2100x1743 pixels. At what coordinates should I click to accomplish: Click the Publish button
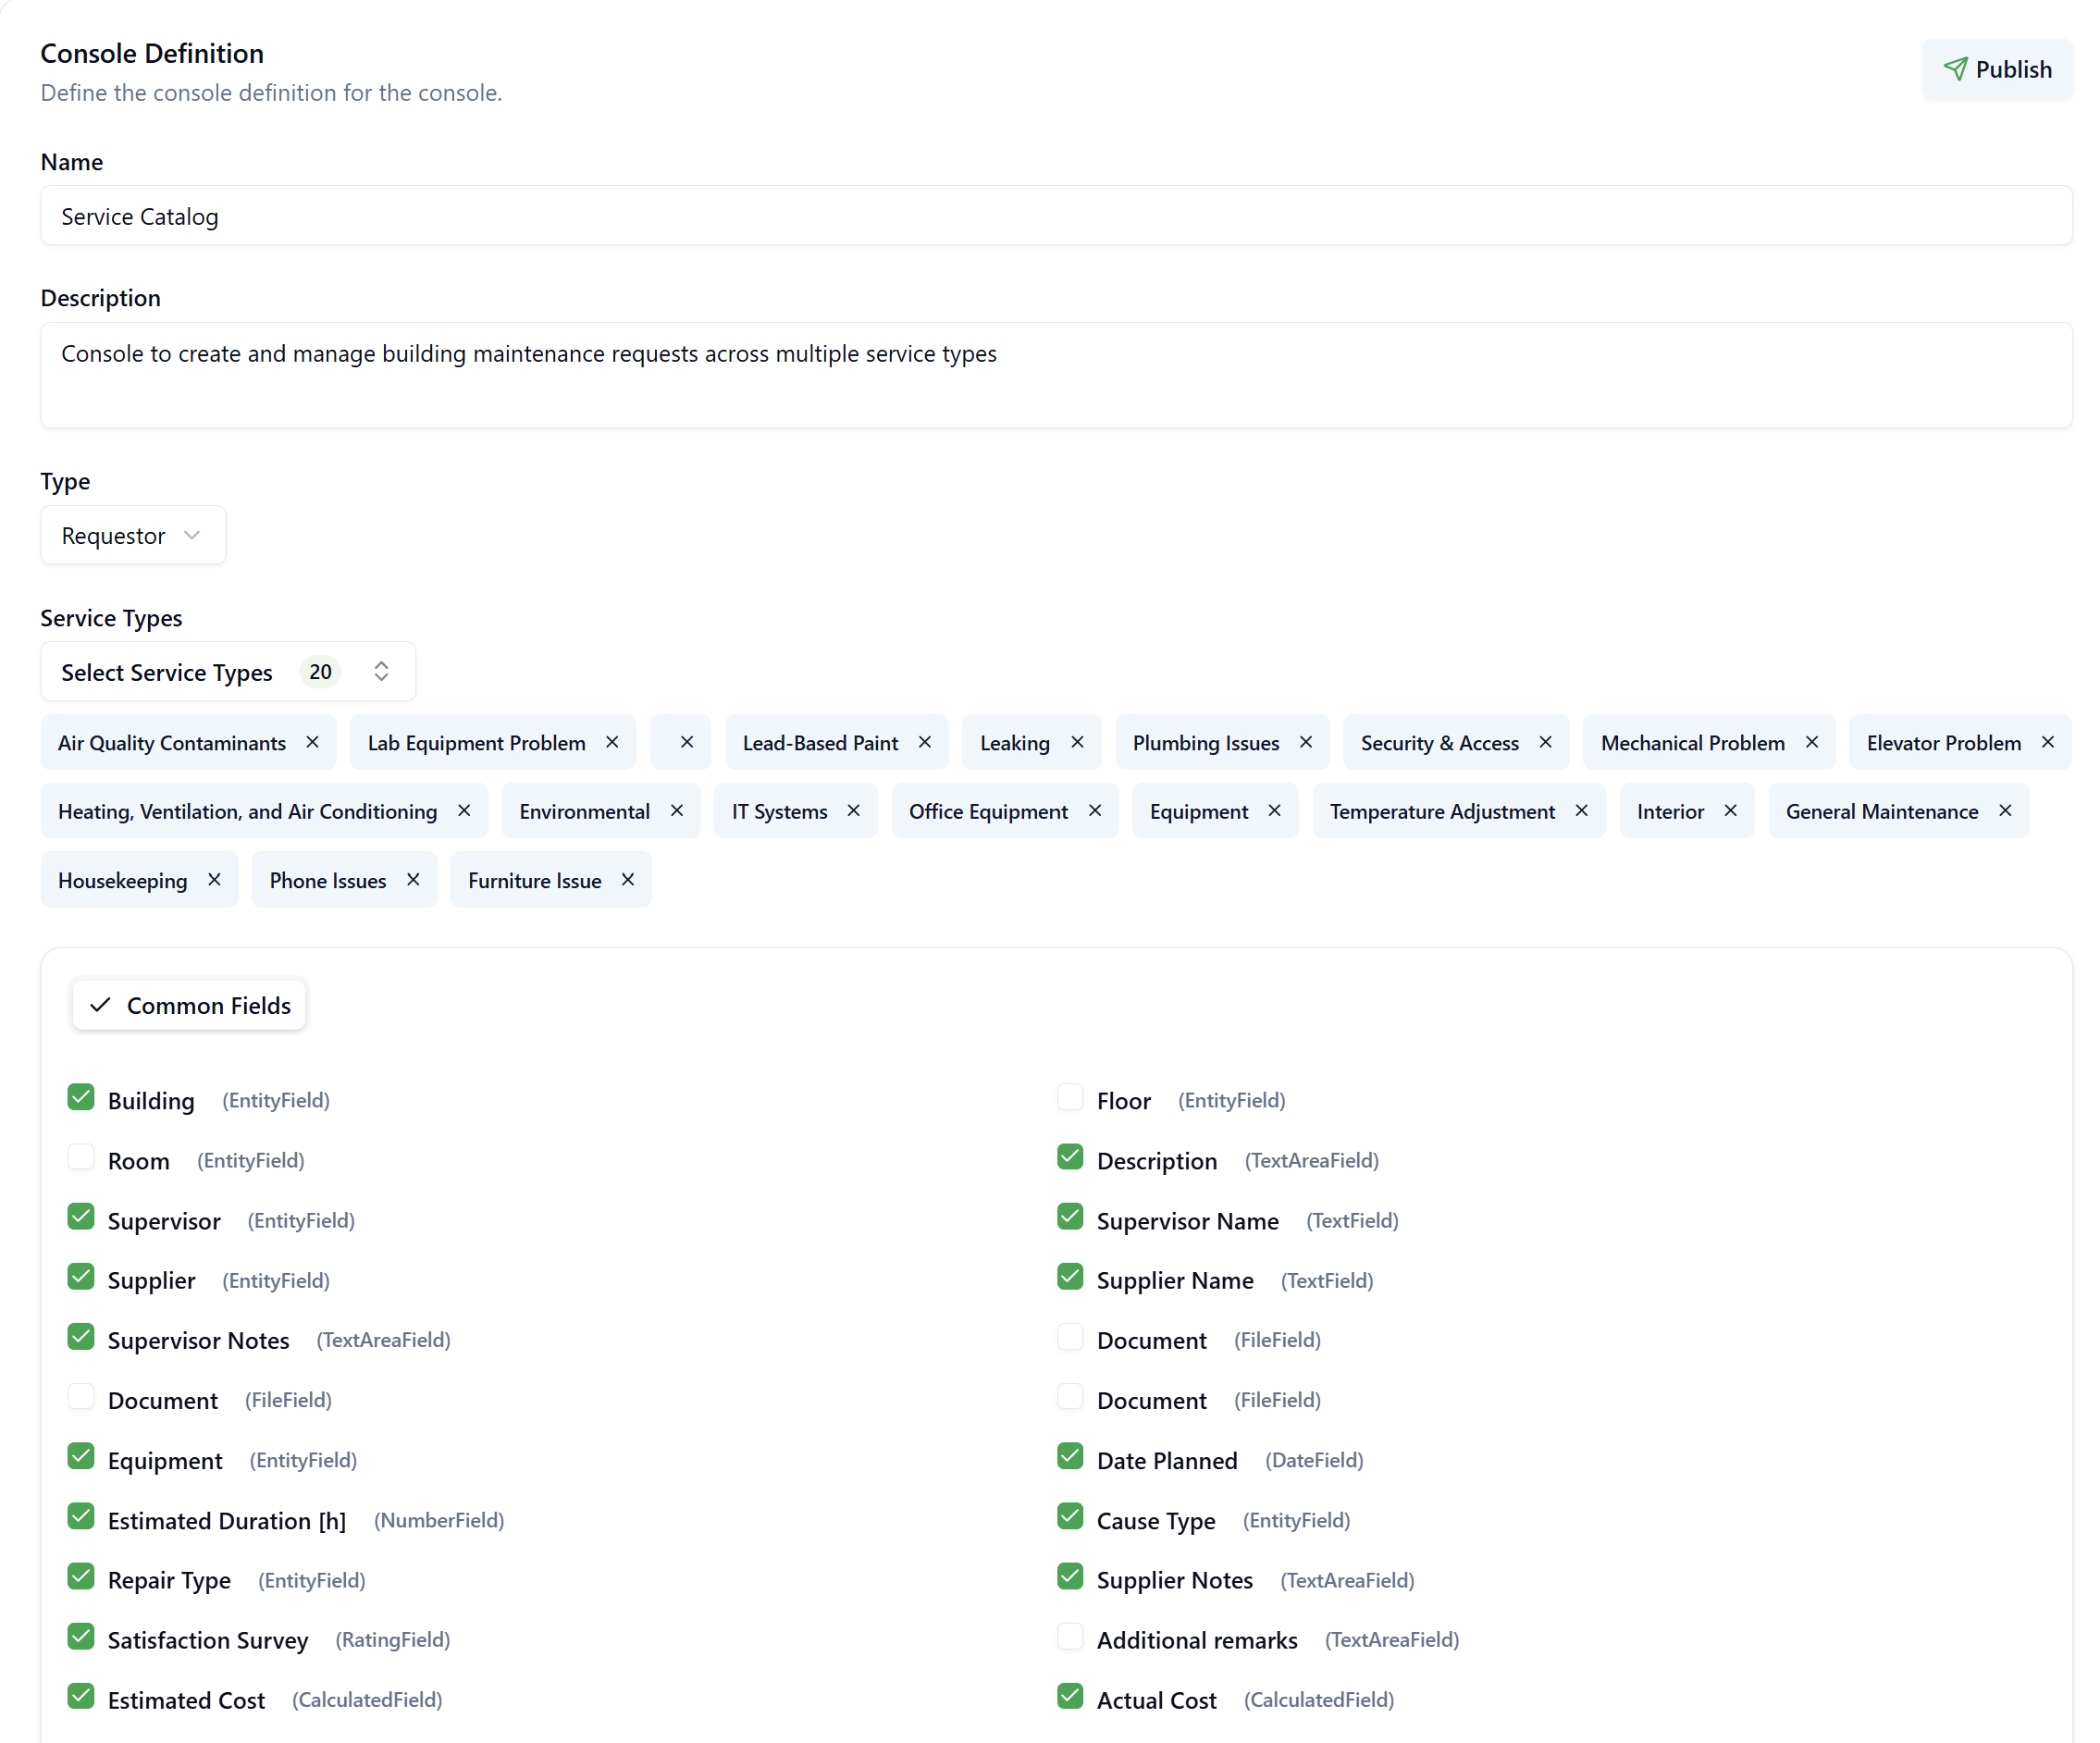(x=1997, y=69)
